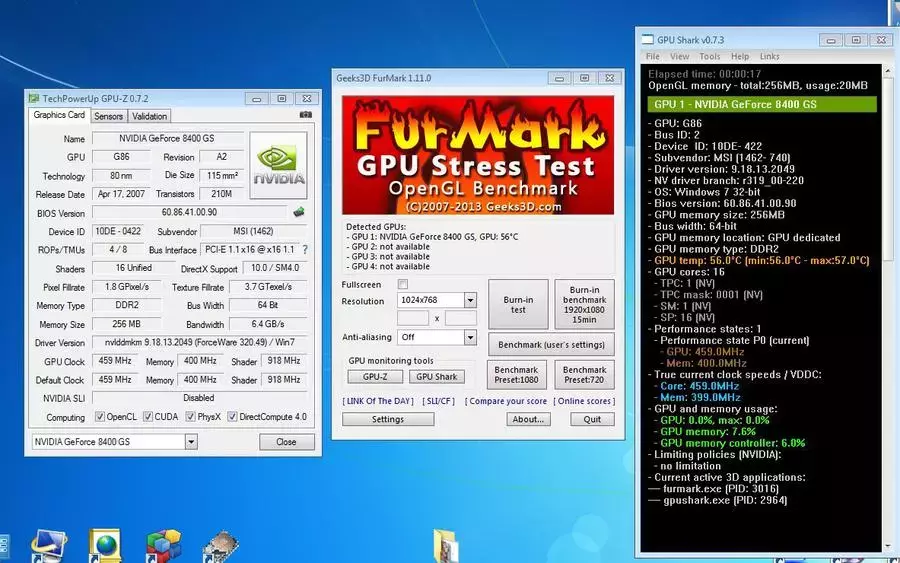This screenshot has width=900, height=563.
Task: Click the gpushark.exe (PID: 2964) line
Action: point(725,500)
